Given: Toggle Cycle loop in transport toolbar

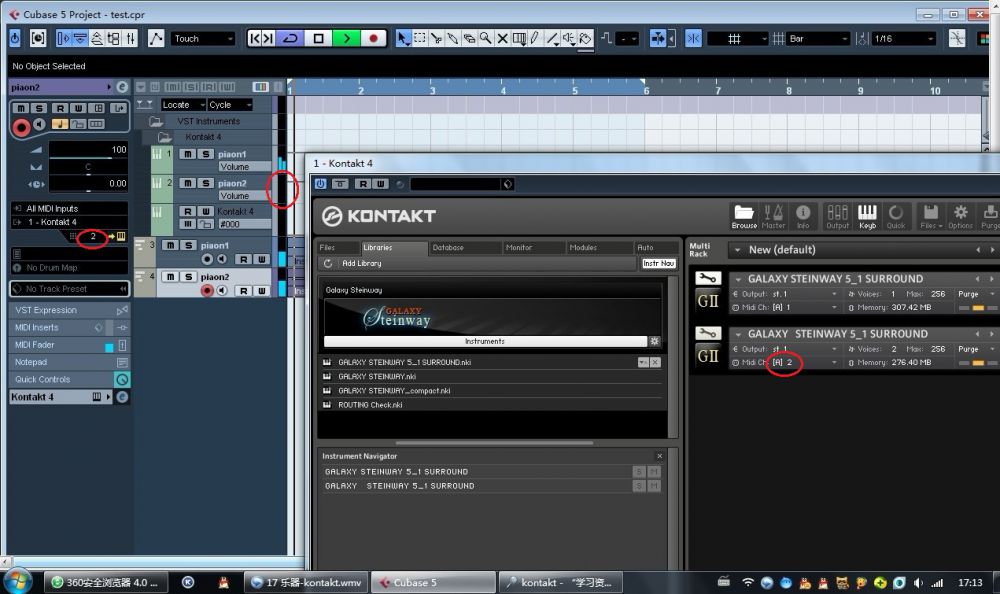Looking at the screenshot, I should pos(290,38).
